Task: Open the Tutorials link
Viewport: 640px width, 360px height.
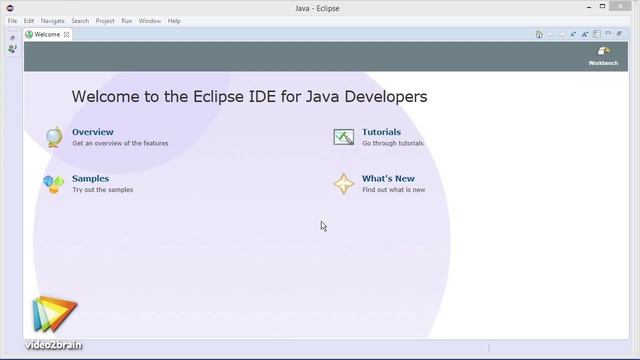Action: (x=381, y=132)
